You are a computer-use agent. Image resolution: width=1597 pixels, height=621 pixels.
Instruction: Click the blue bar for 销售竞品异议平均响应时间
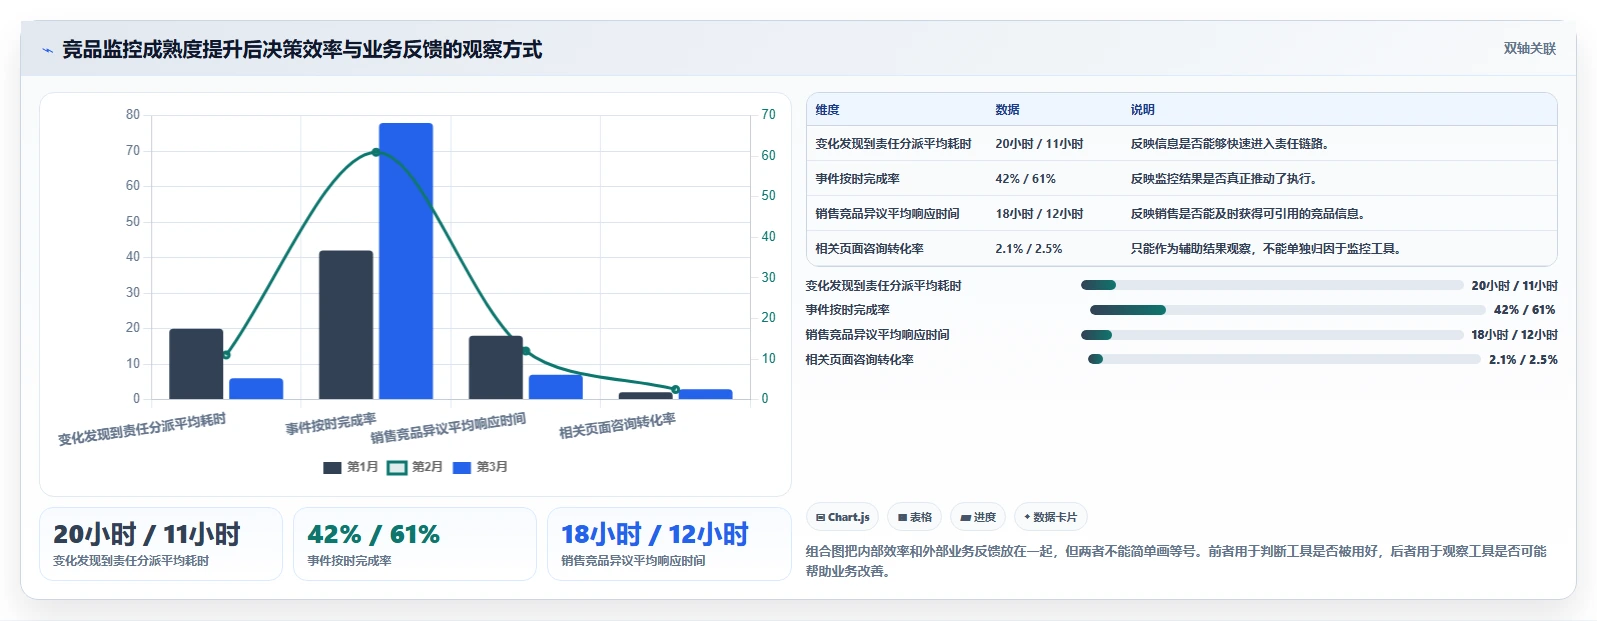[556, 387]
